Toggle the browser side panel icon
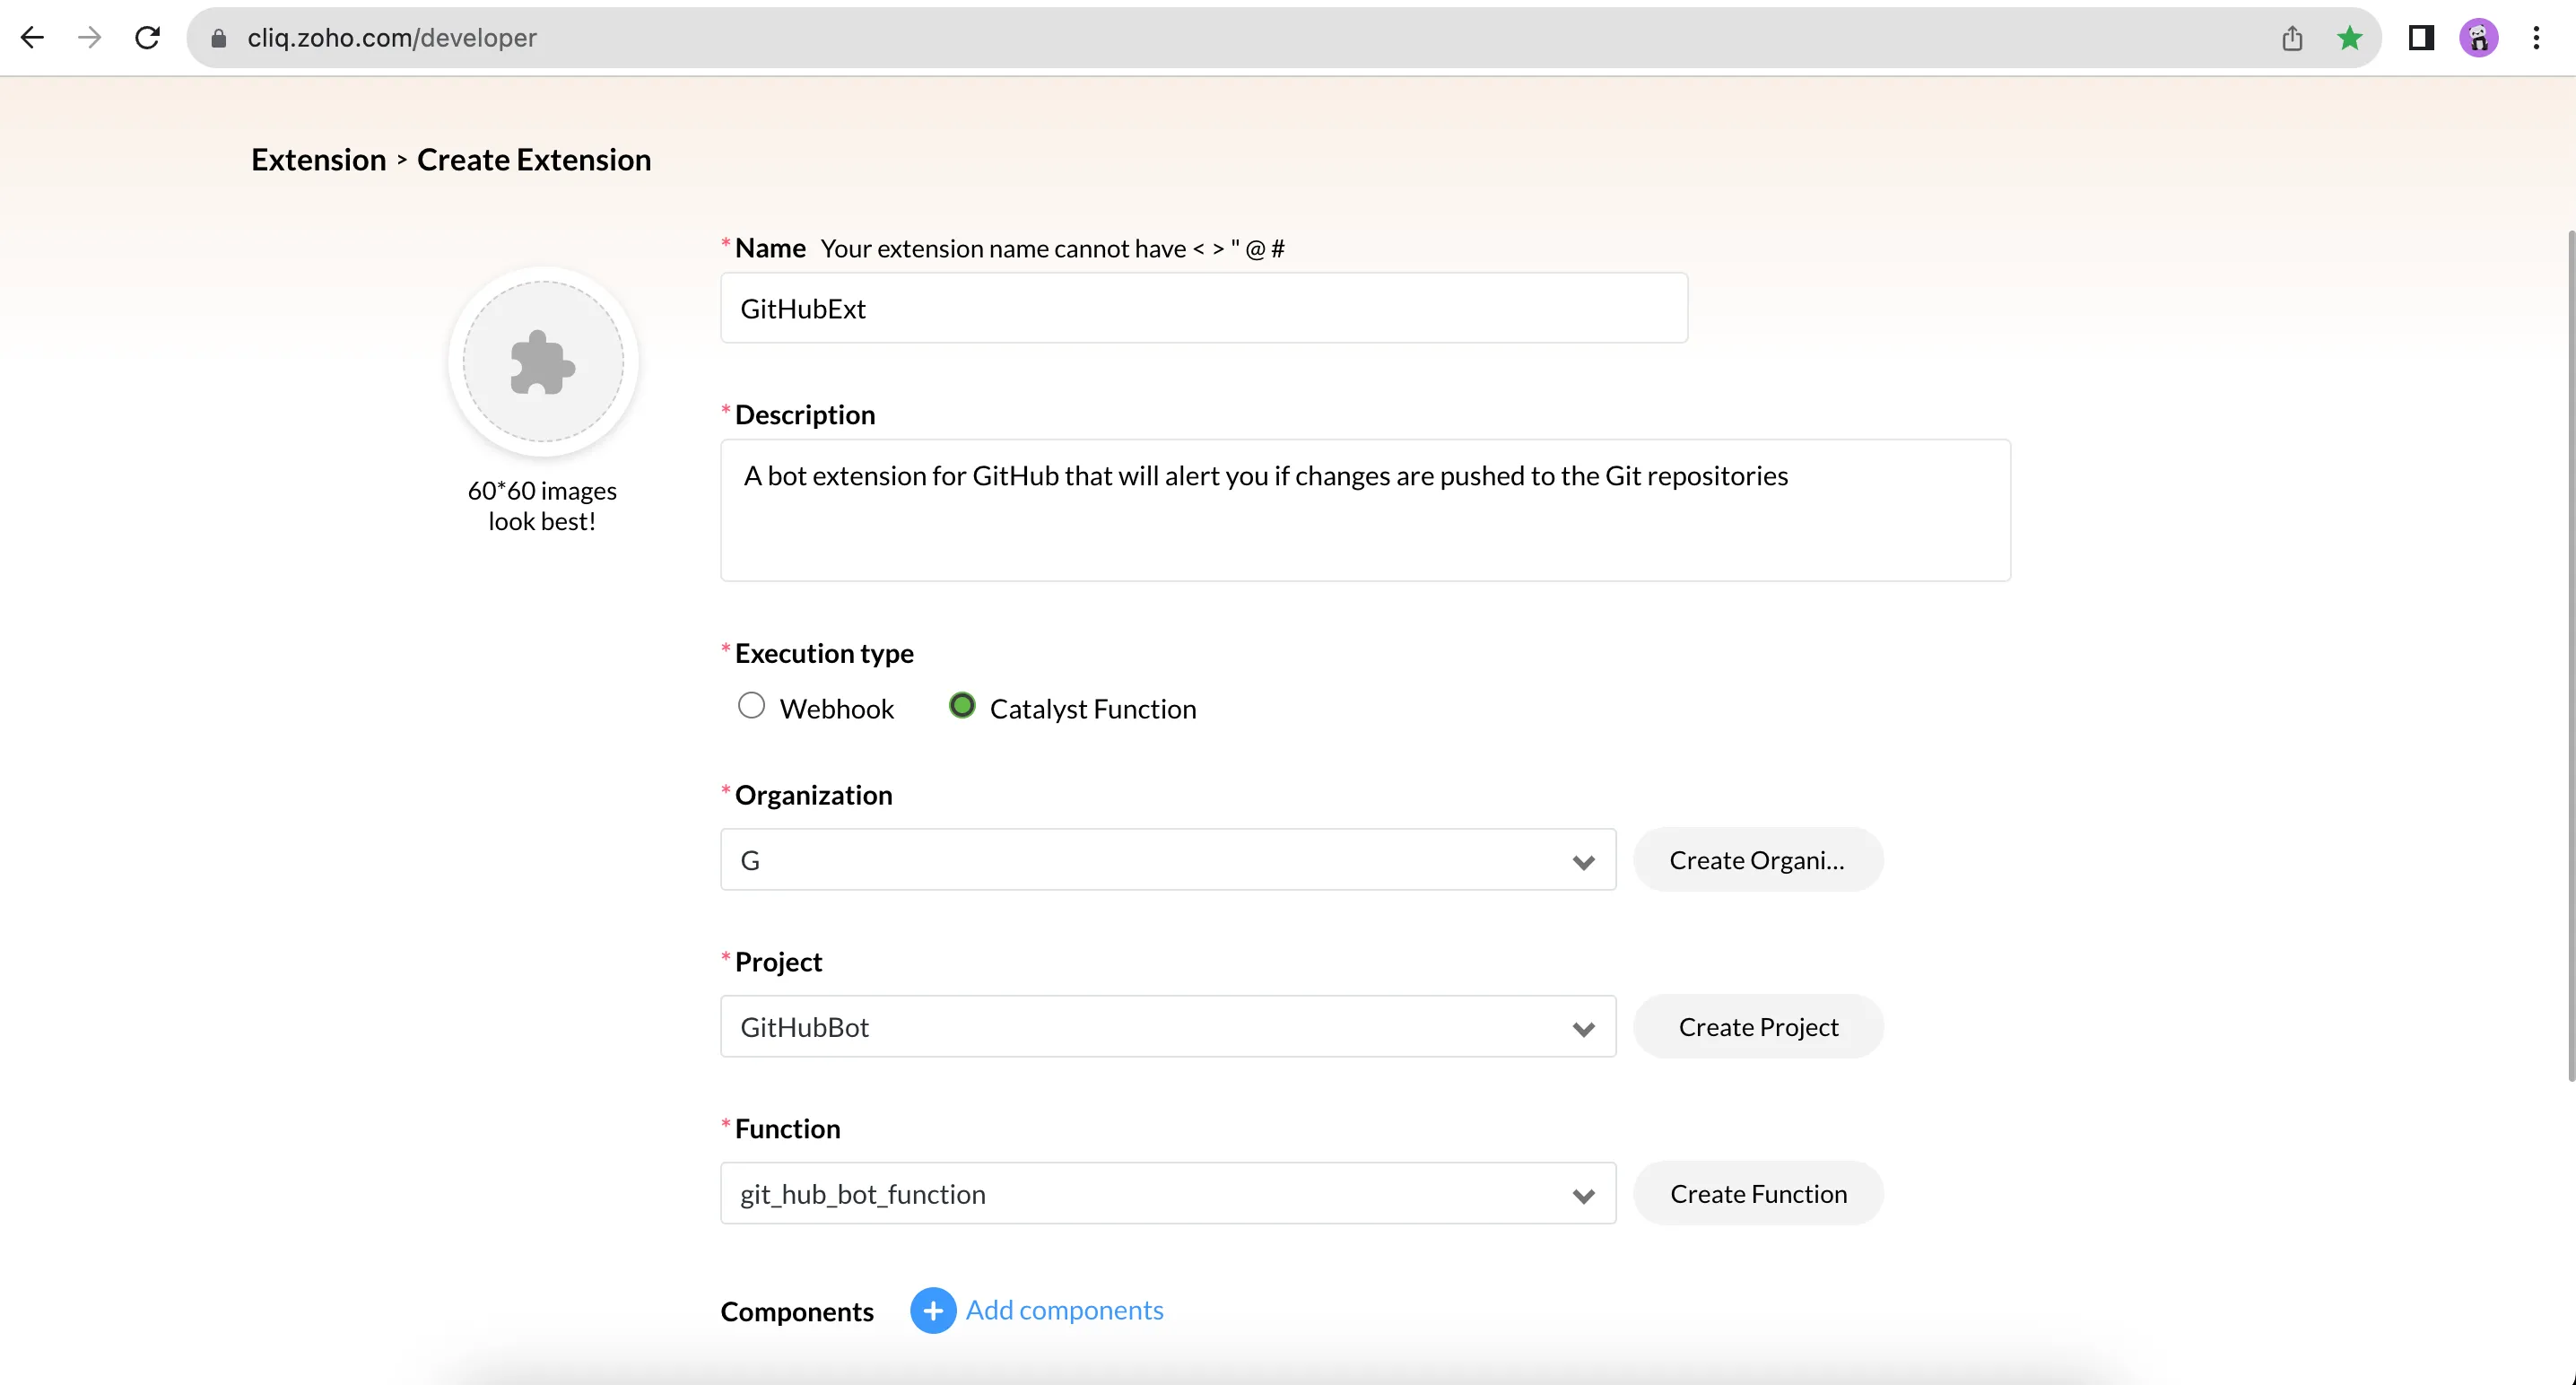The width and height of the screenshot is (2576, 1385). [x=2421, y=38]
